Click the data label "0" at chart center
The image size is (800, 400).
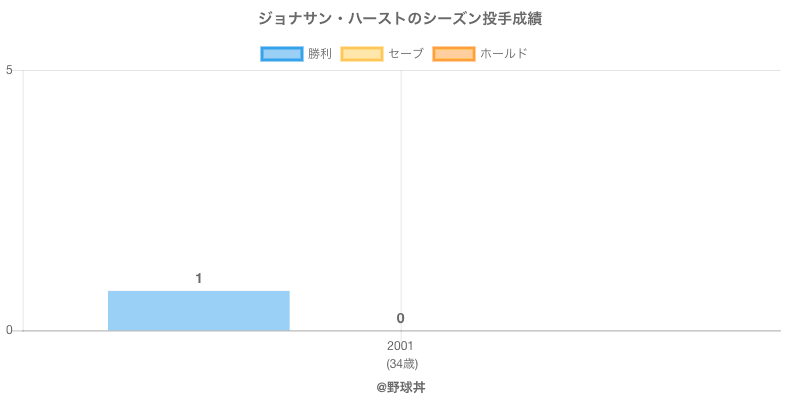coord(400,318)
